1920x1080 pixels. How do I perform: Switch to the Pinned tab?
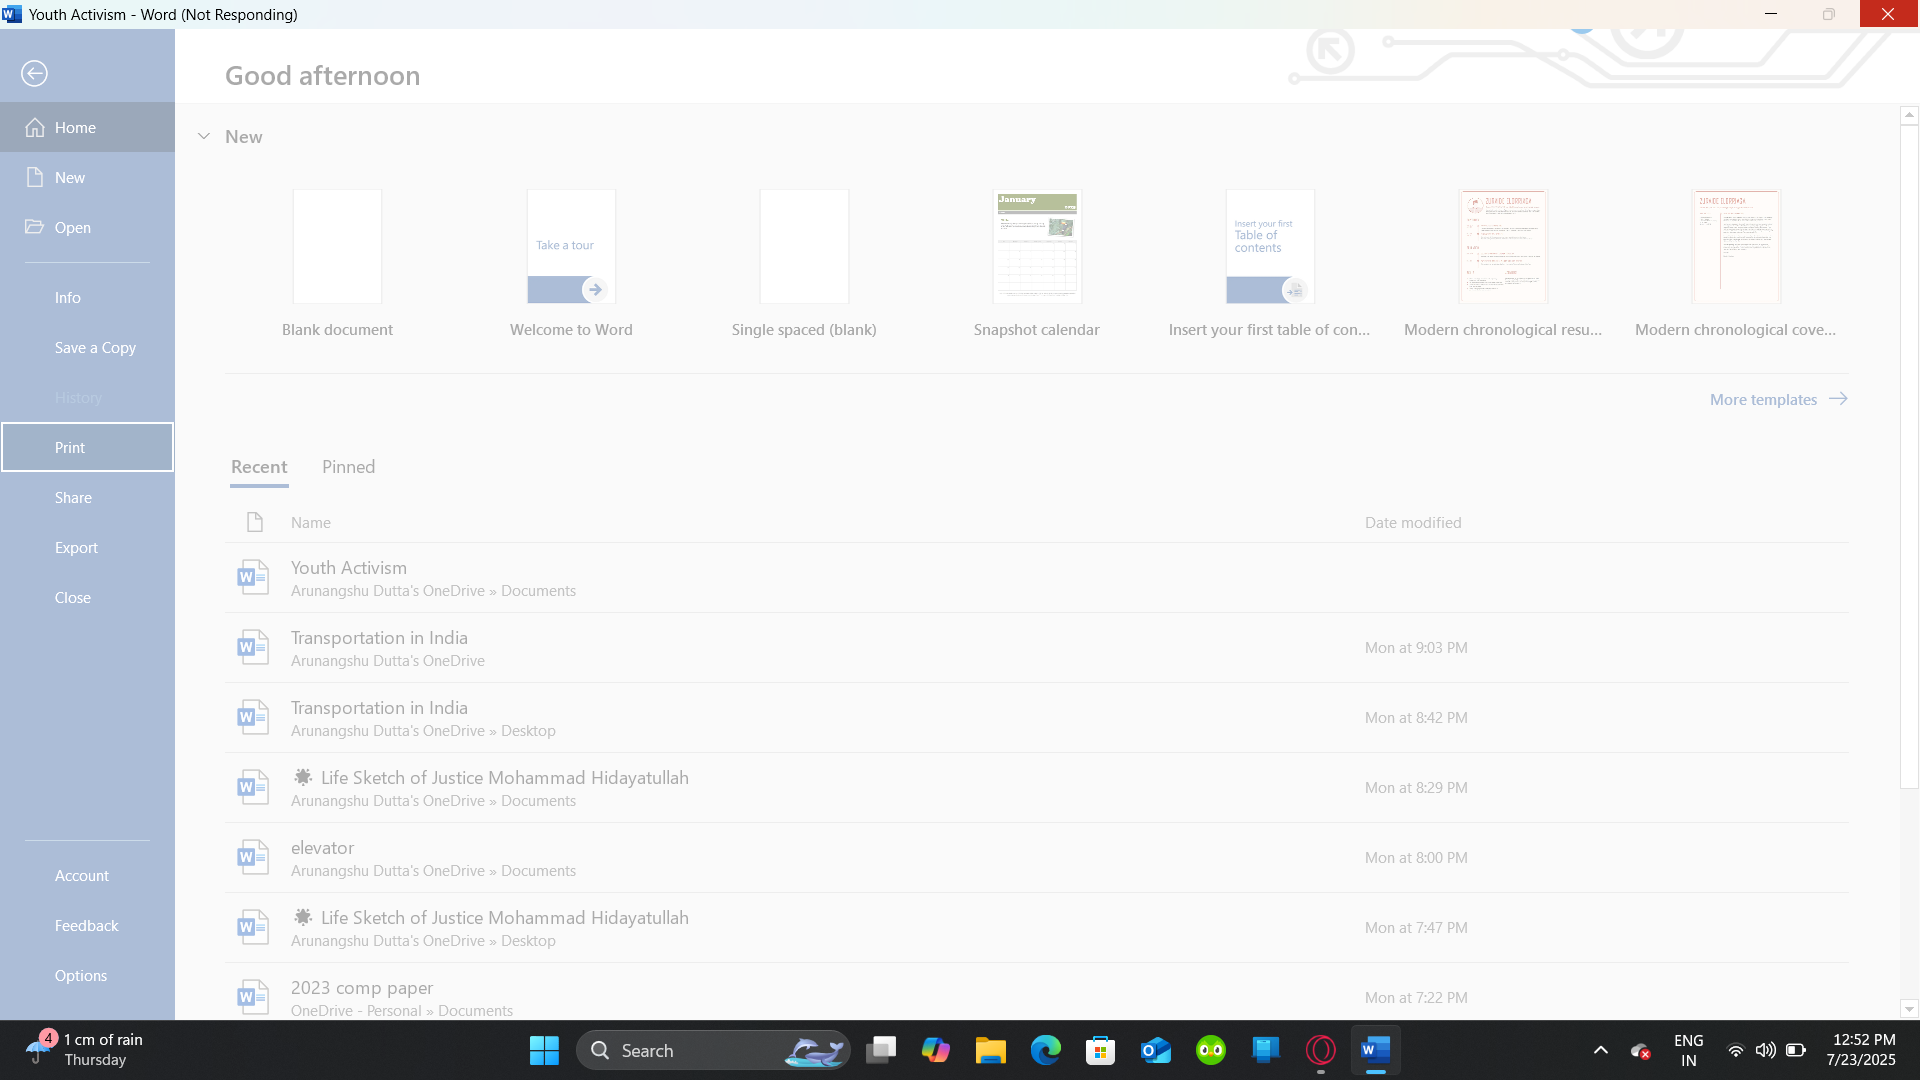348,467
